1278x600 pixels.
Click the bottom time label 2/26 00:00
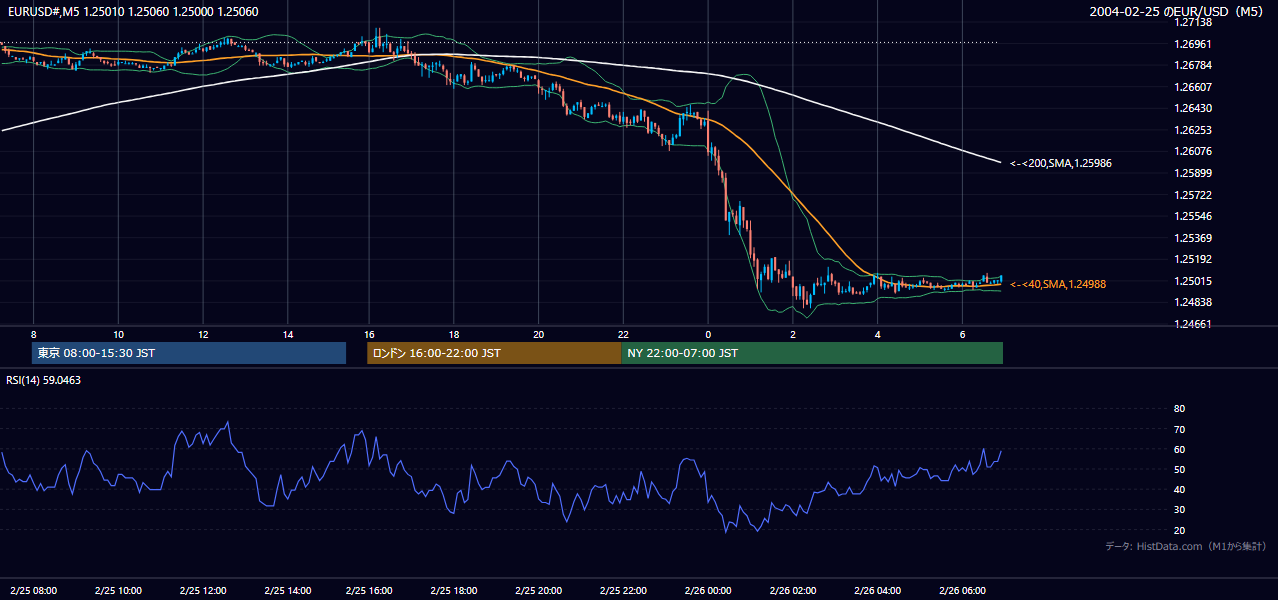point(709,590)
